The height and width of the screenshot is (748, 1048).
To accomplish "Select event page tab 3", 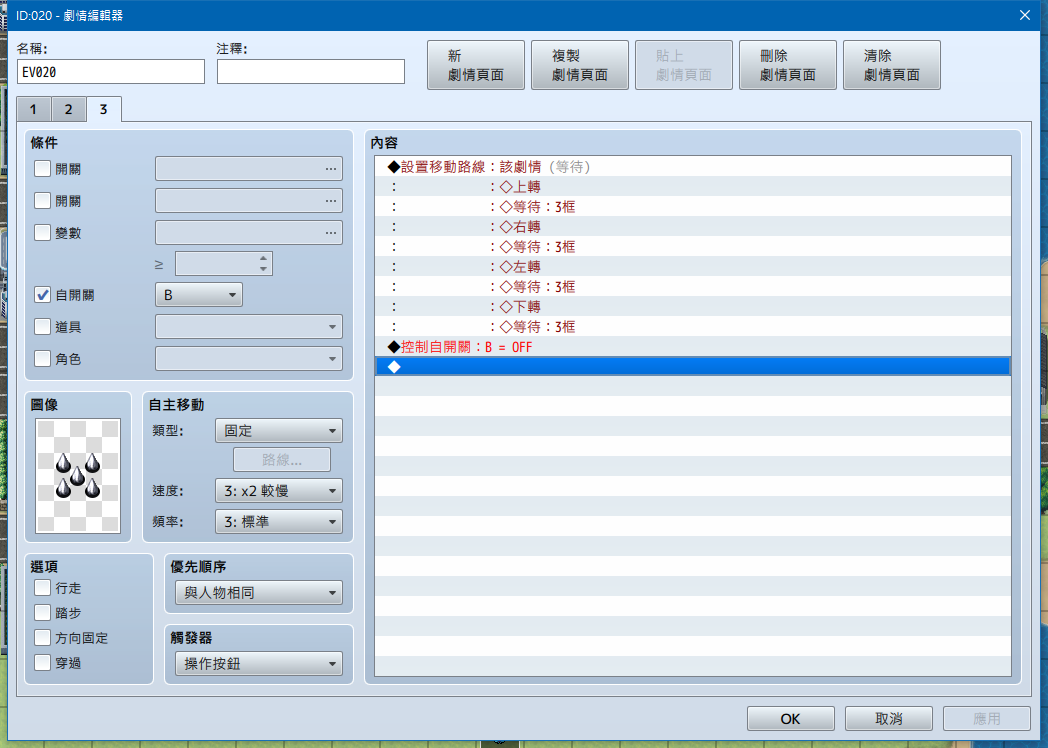I will click(104, 109).
